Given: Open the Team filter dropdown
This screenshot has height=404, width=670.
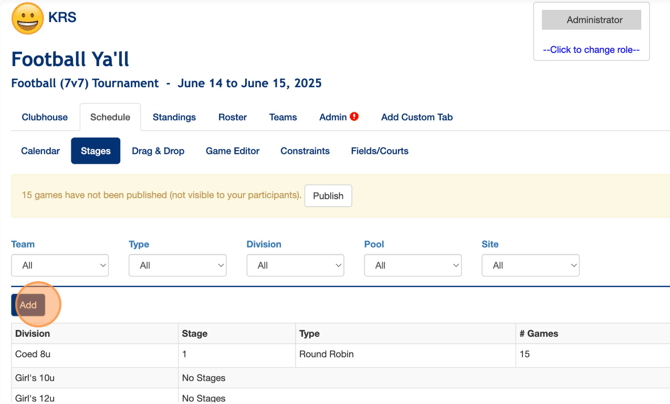Looking at the screenshot, I should point(60,265).
